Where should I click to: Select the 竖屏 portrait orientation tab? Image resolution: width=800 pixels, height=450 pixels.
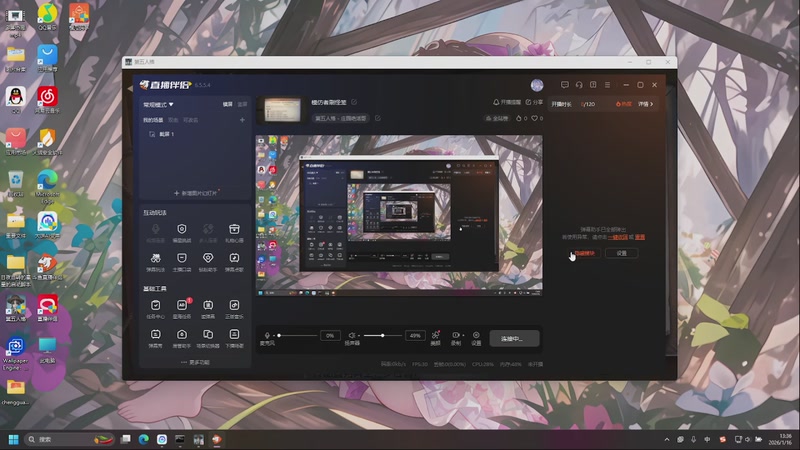click(242, 104)
